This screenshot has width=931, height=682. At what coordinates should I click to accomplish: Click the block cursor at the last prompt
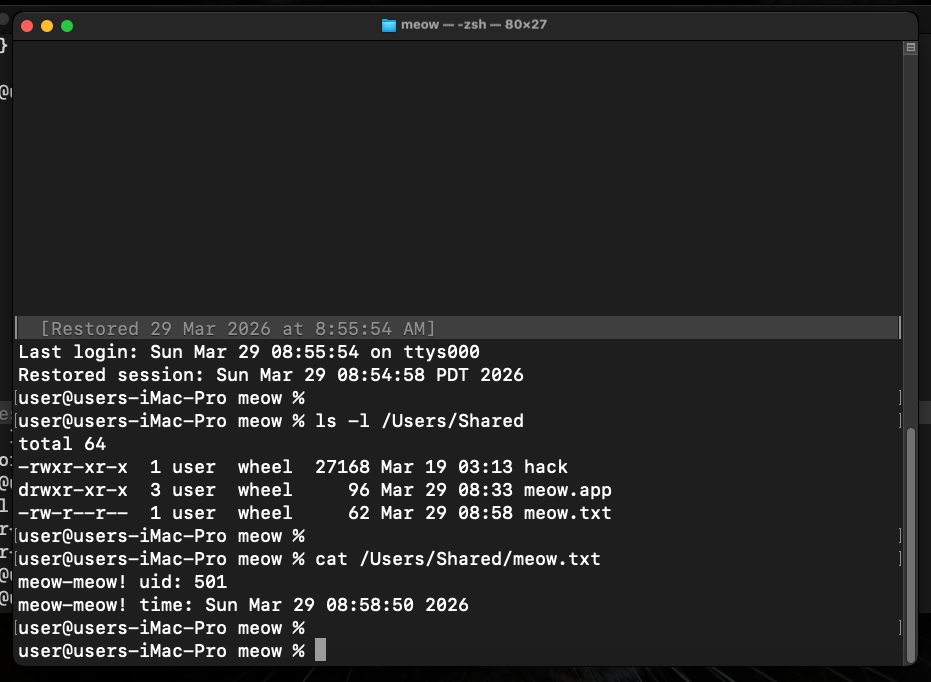[320, 651]
